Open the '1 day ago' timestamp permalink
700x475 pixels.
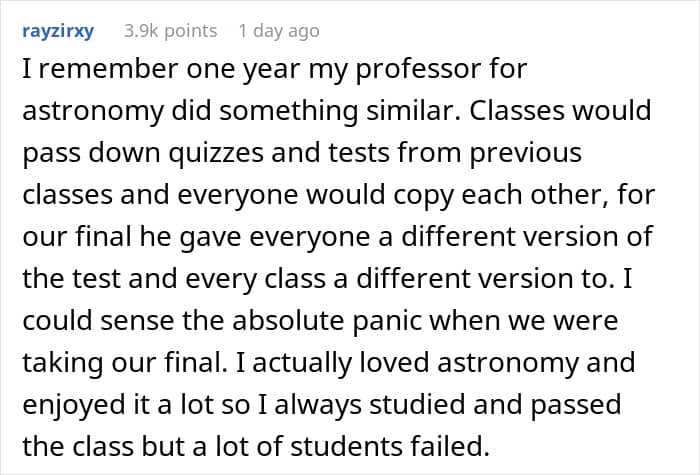pyautogui.click(x=279, y=31)
